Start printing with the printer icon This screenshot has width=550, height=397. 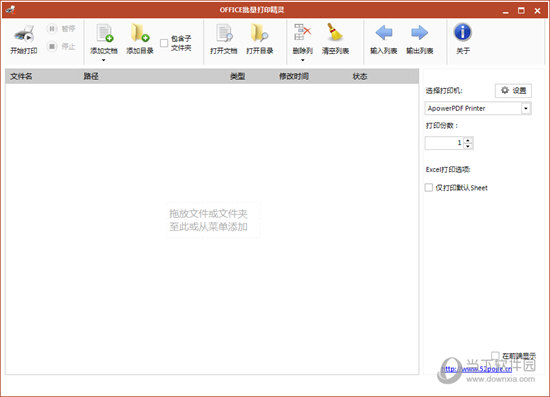(24, 40)
